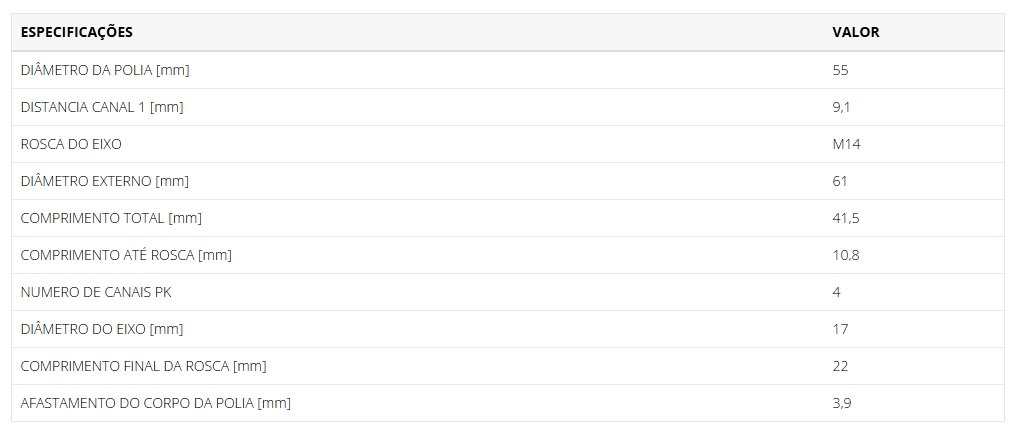Click the value 4 for PK channels
Viewport: 1011px width, 428px height.
836,292
